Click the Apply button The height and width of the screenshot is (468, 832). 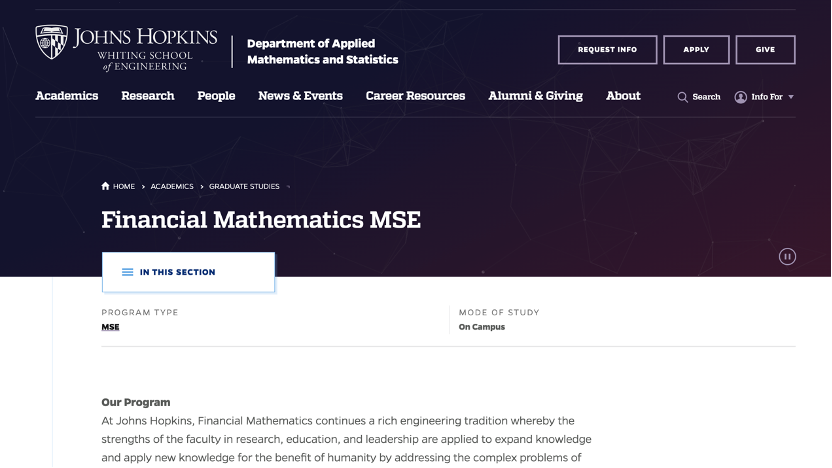tap(696, 50)
